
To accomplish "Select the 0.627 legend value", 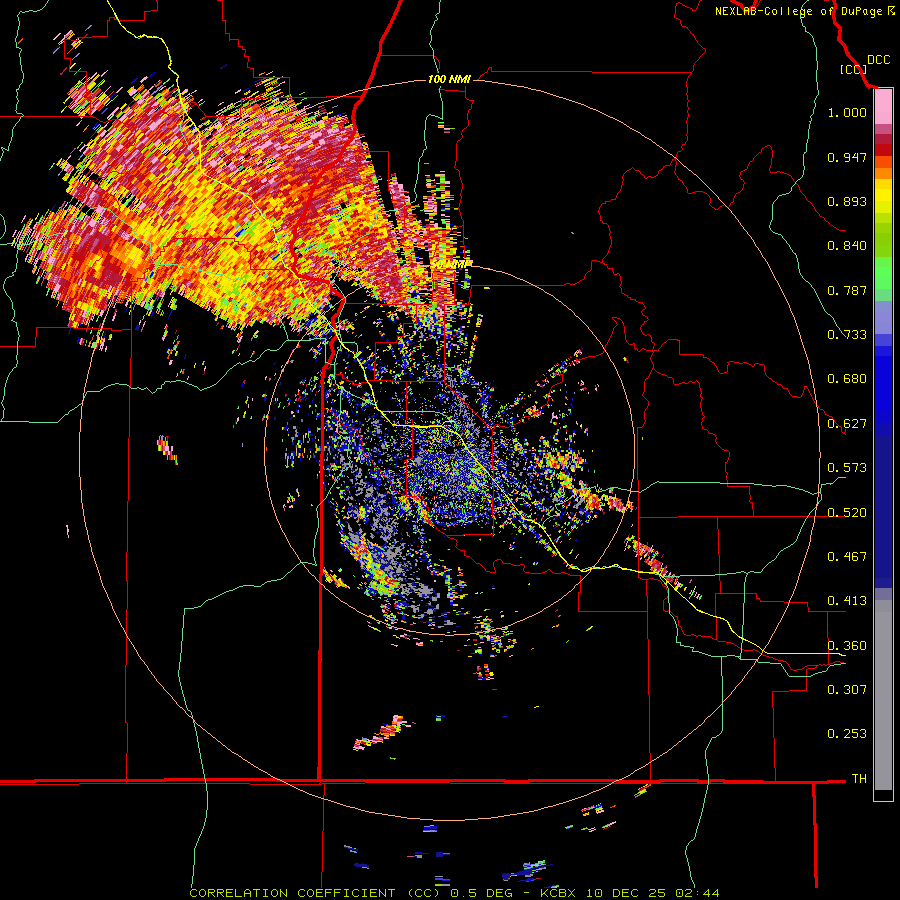I will click(847, 424).
